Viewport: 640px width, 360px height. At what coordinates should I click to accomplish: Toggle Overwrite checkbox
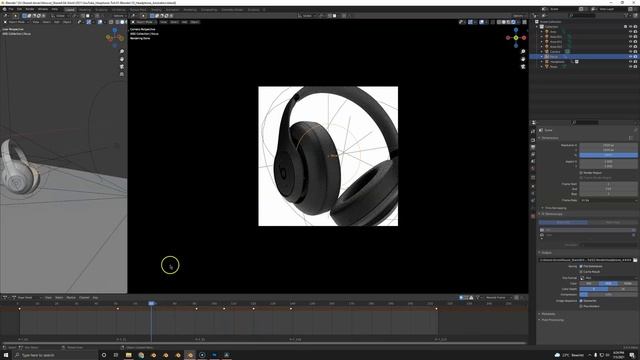point(581,301)
